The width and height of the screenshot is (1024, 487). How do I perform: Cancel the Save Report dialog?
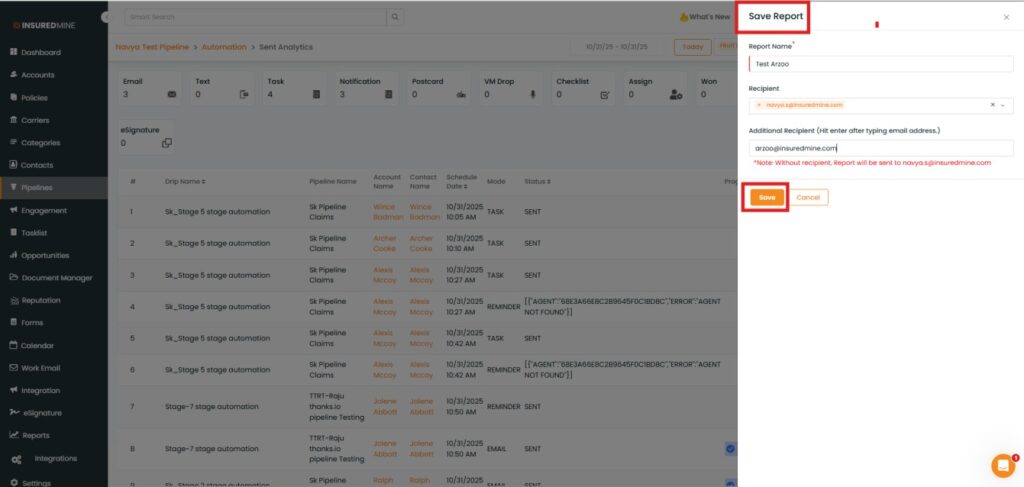click(808, 197)
